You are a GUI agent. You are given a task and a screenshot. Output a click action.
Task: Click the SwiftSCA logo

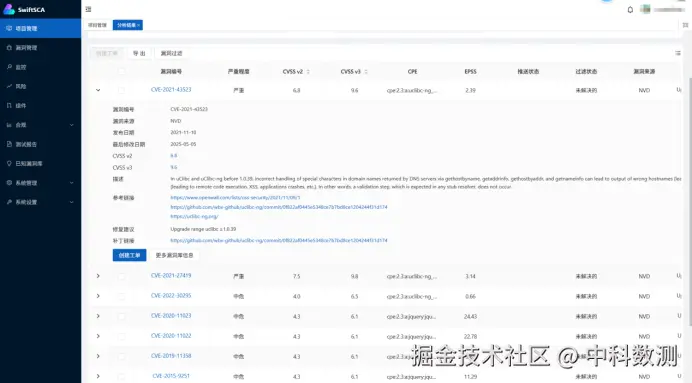(x=24, y=9)
